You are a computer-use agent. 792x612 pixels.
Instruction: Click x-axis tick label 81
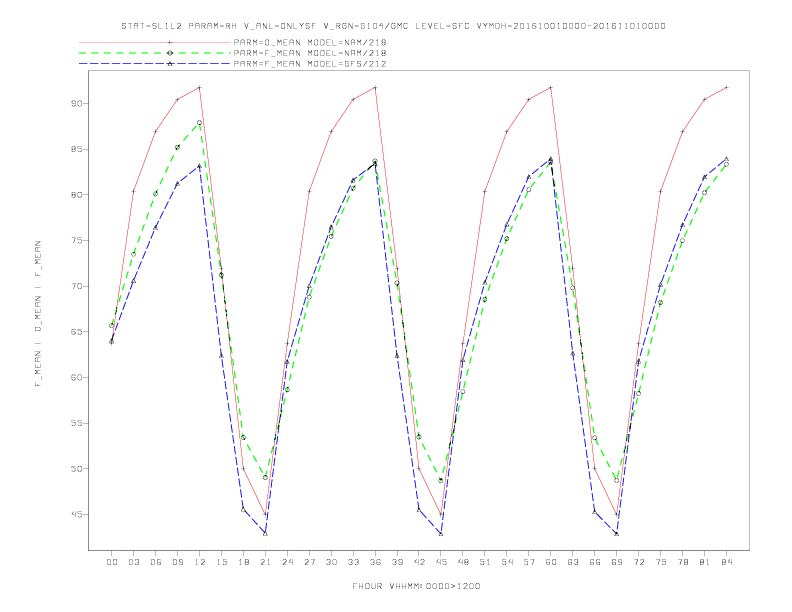[705, 562]
